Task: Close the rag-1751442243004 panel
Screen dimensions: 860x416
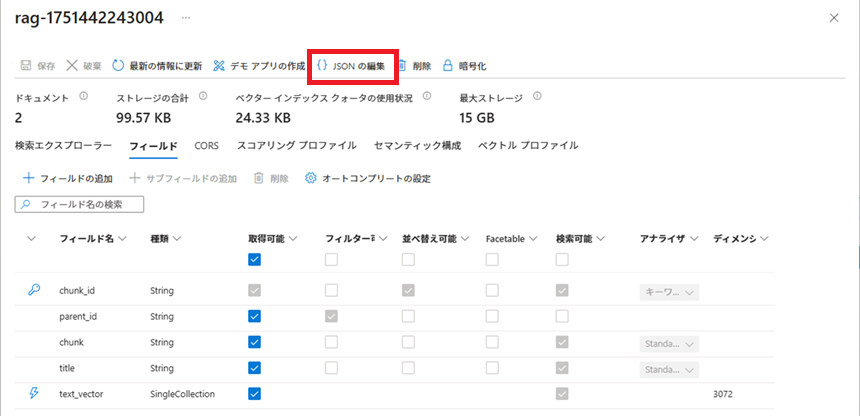Action: click(834, 18)
